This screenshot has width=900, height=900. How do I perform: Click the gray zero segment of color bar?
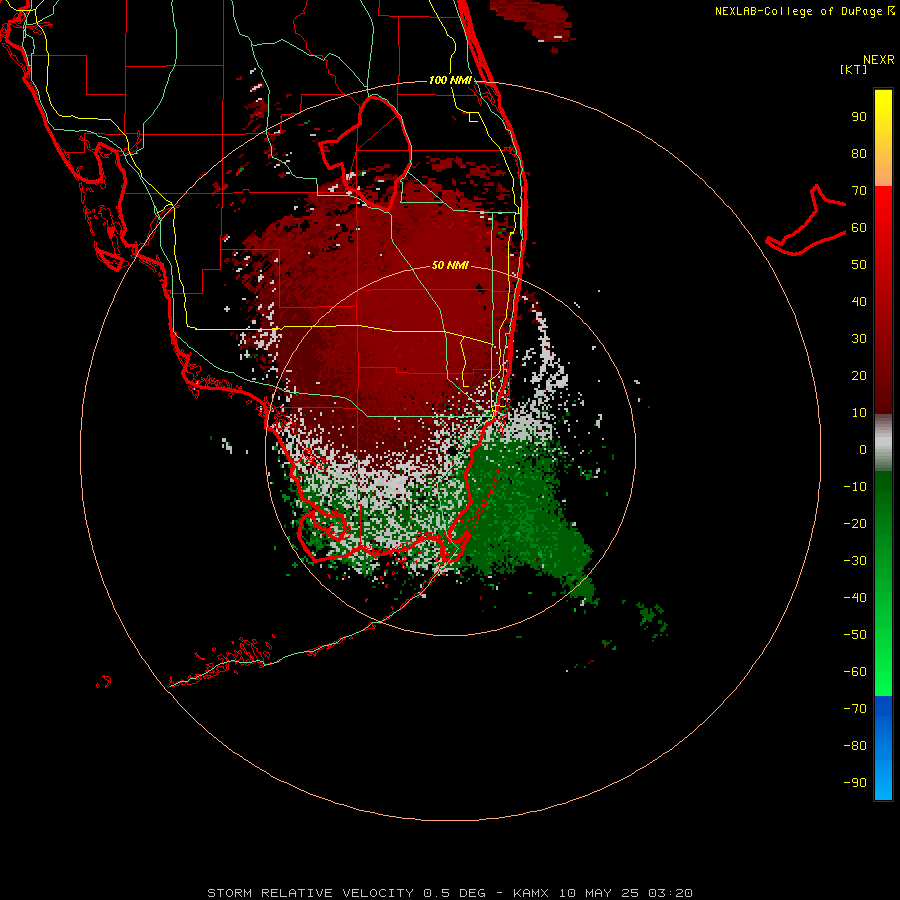883,443
